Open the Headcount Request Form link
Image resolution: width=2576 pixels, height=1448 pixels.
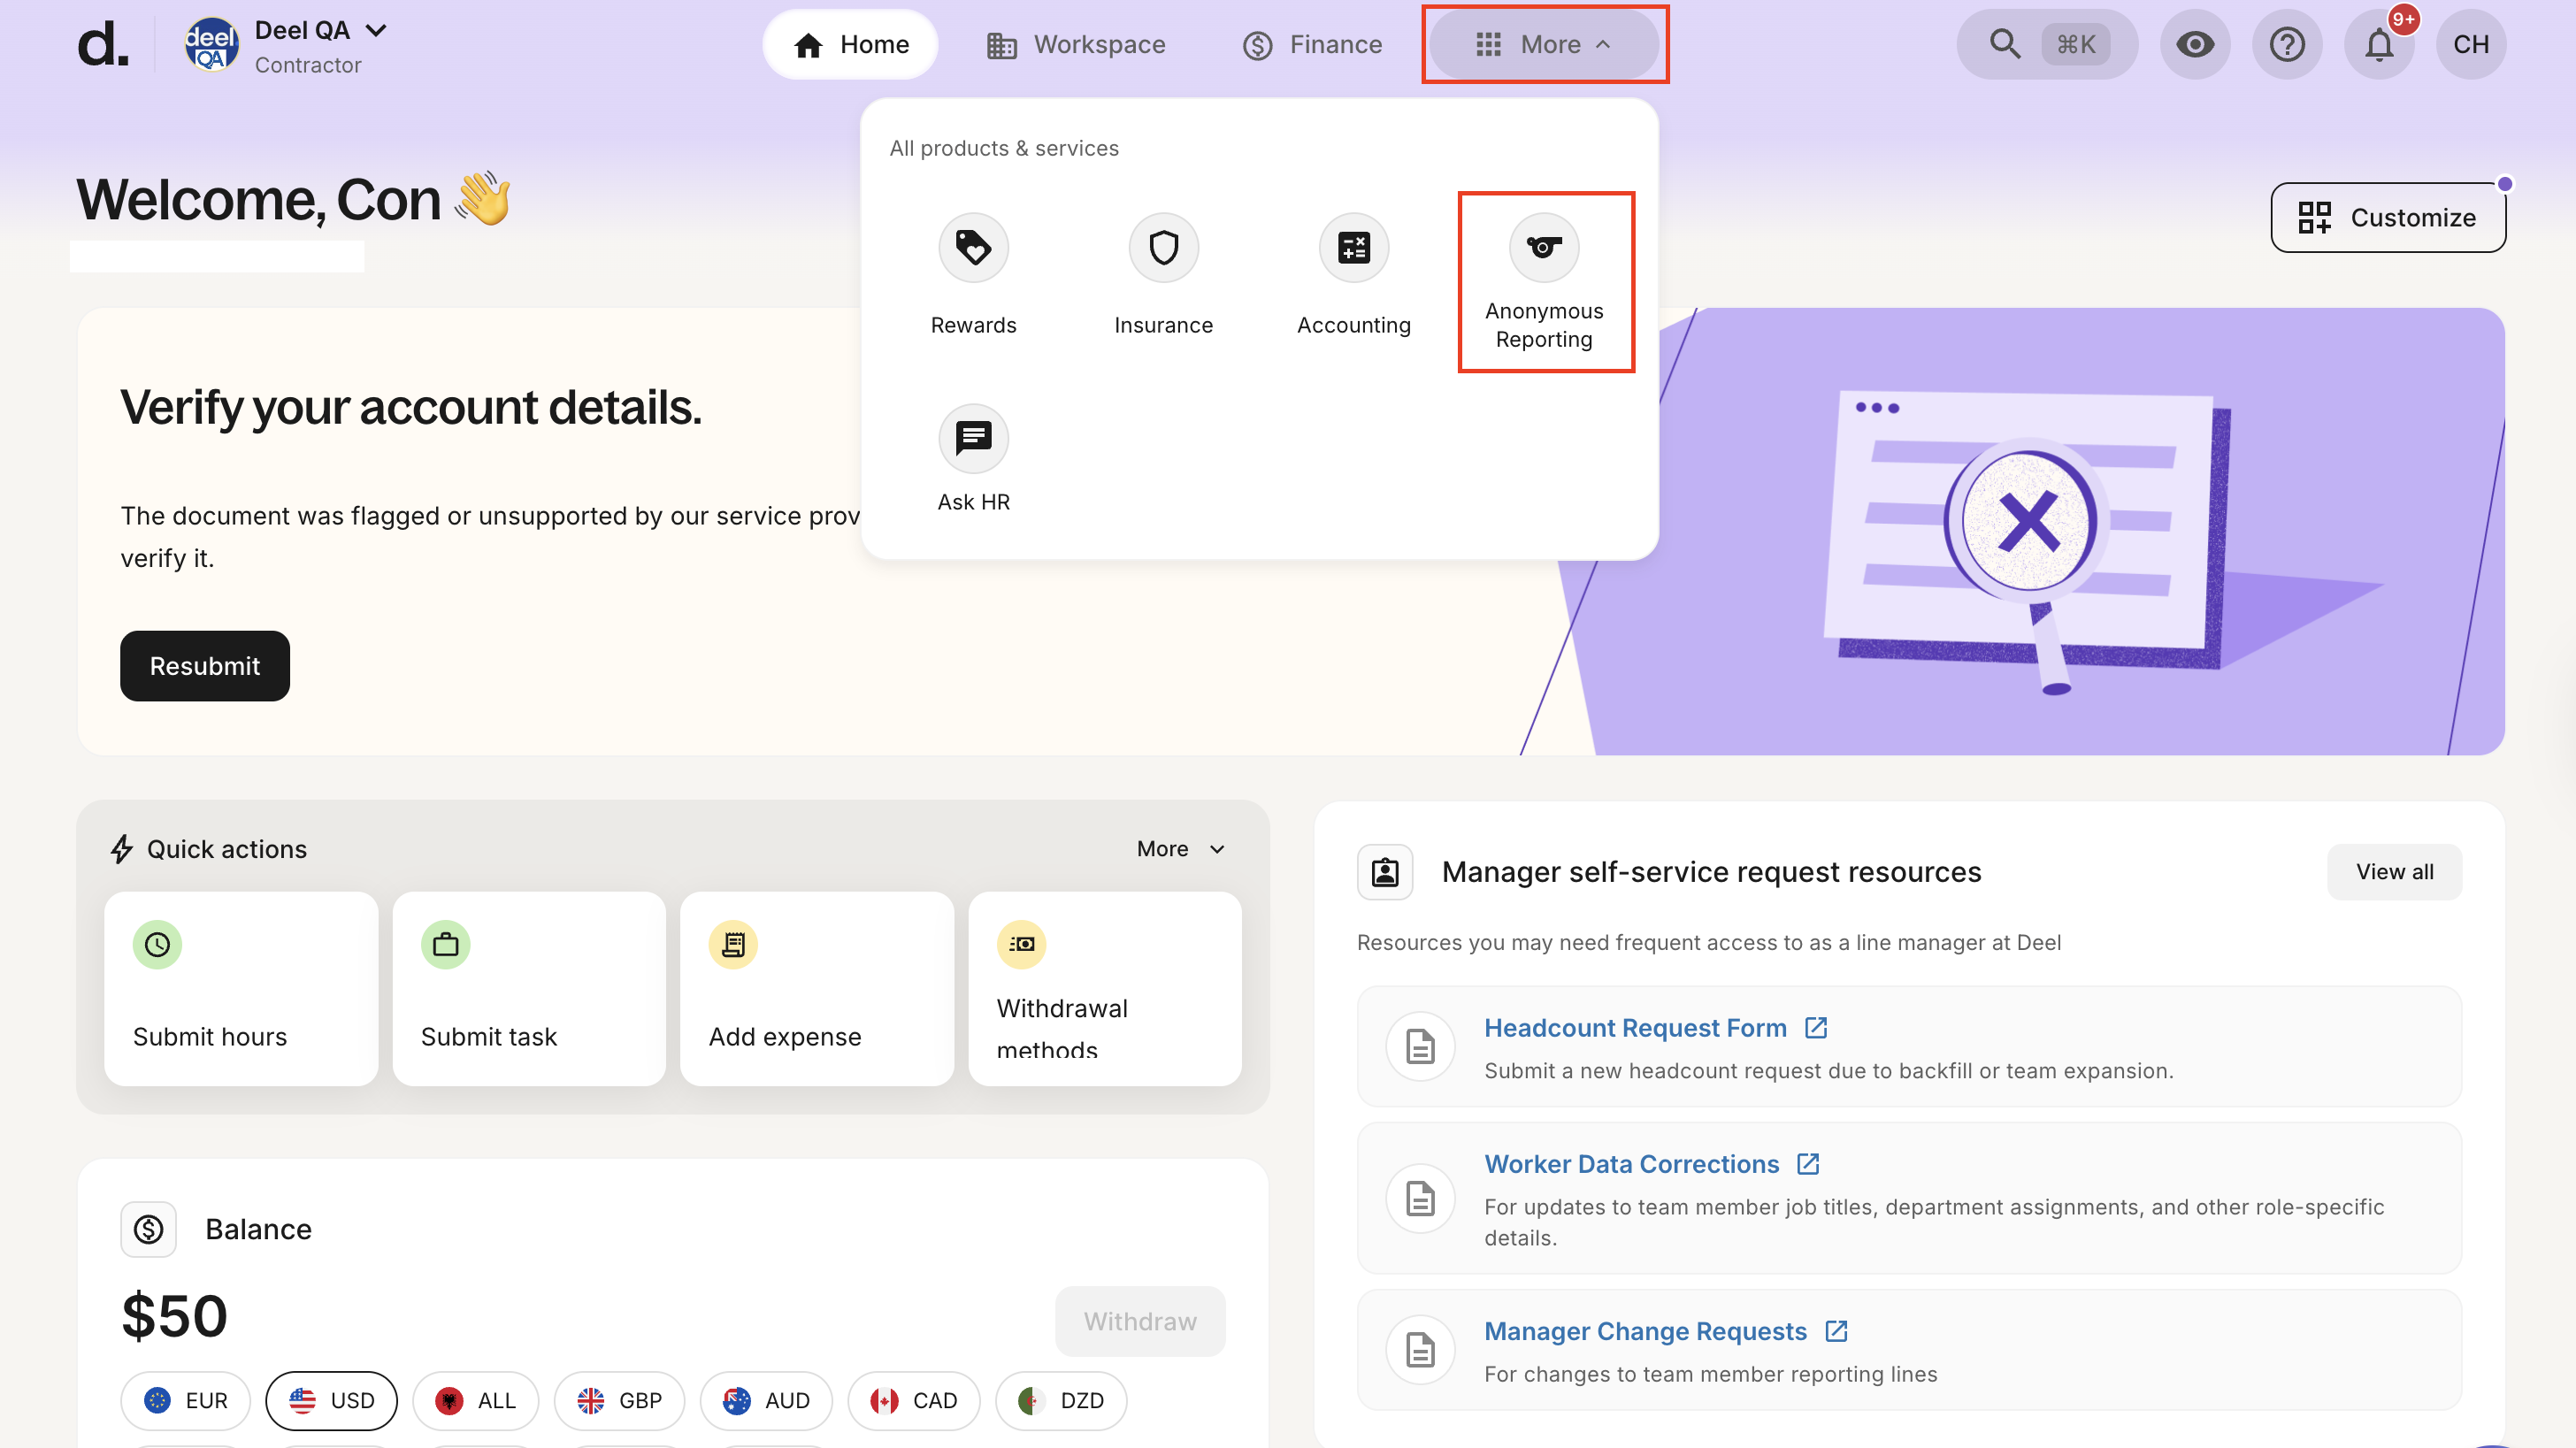click(1634, 1027)
